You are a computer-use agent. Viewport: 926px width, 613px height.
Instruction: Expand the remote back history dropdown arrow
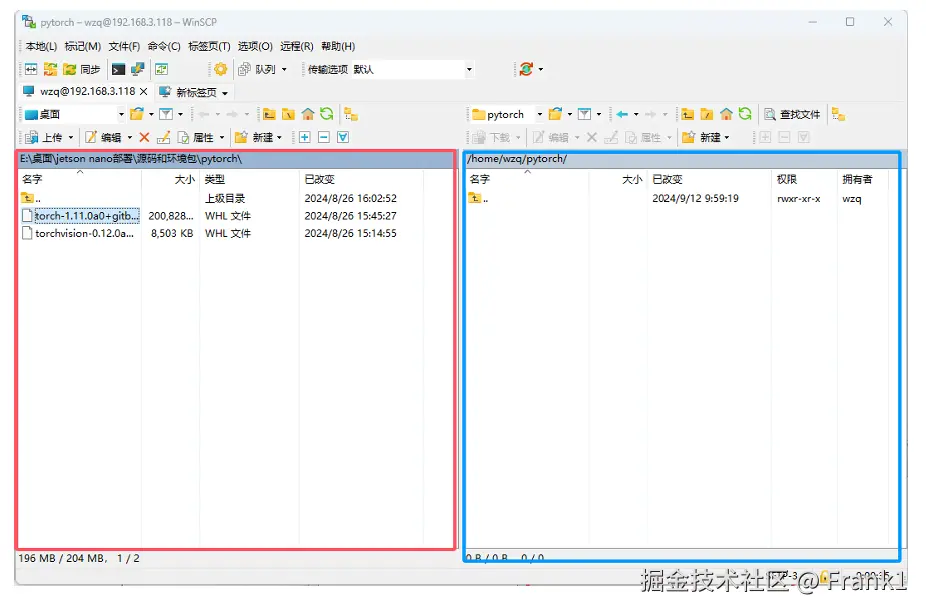(x=636, y=114)
